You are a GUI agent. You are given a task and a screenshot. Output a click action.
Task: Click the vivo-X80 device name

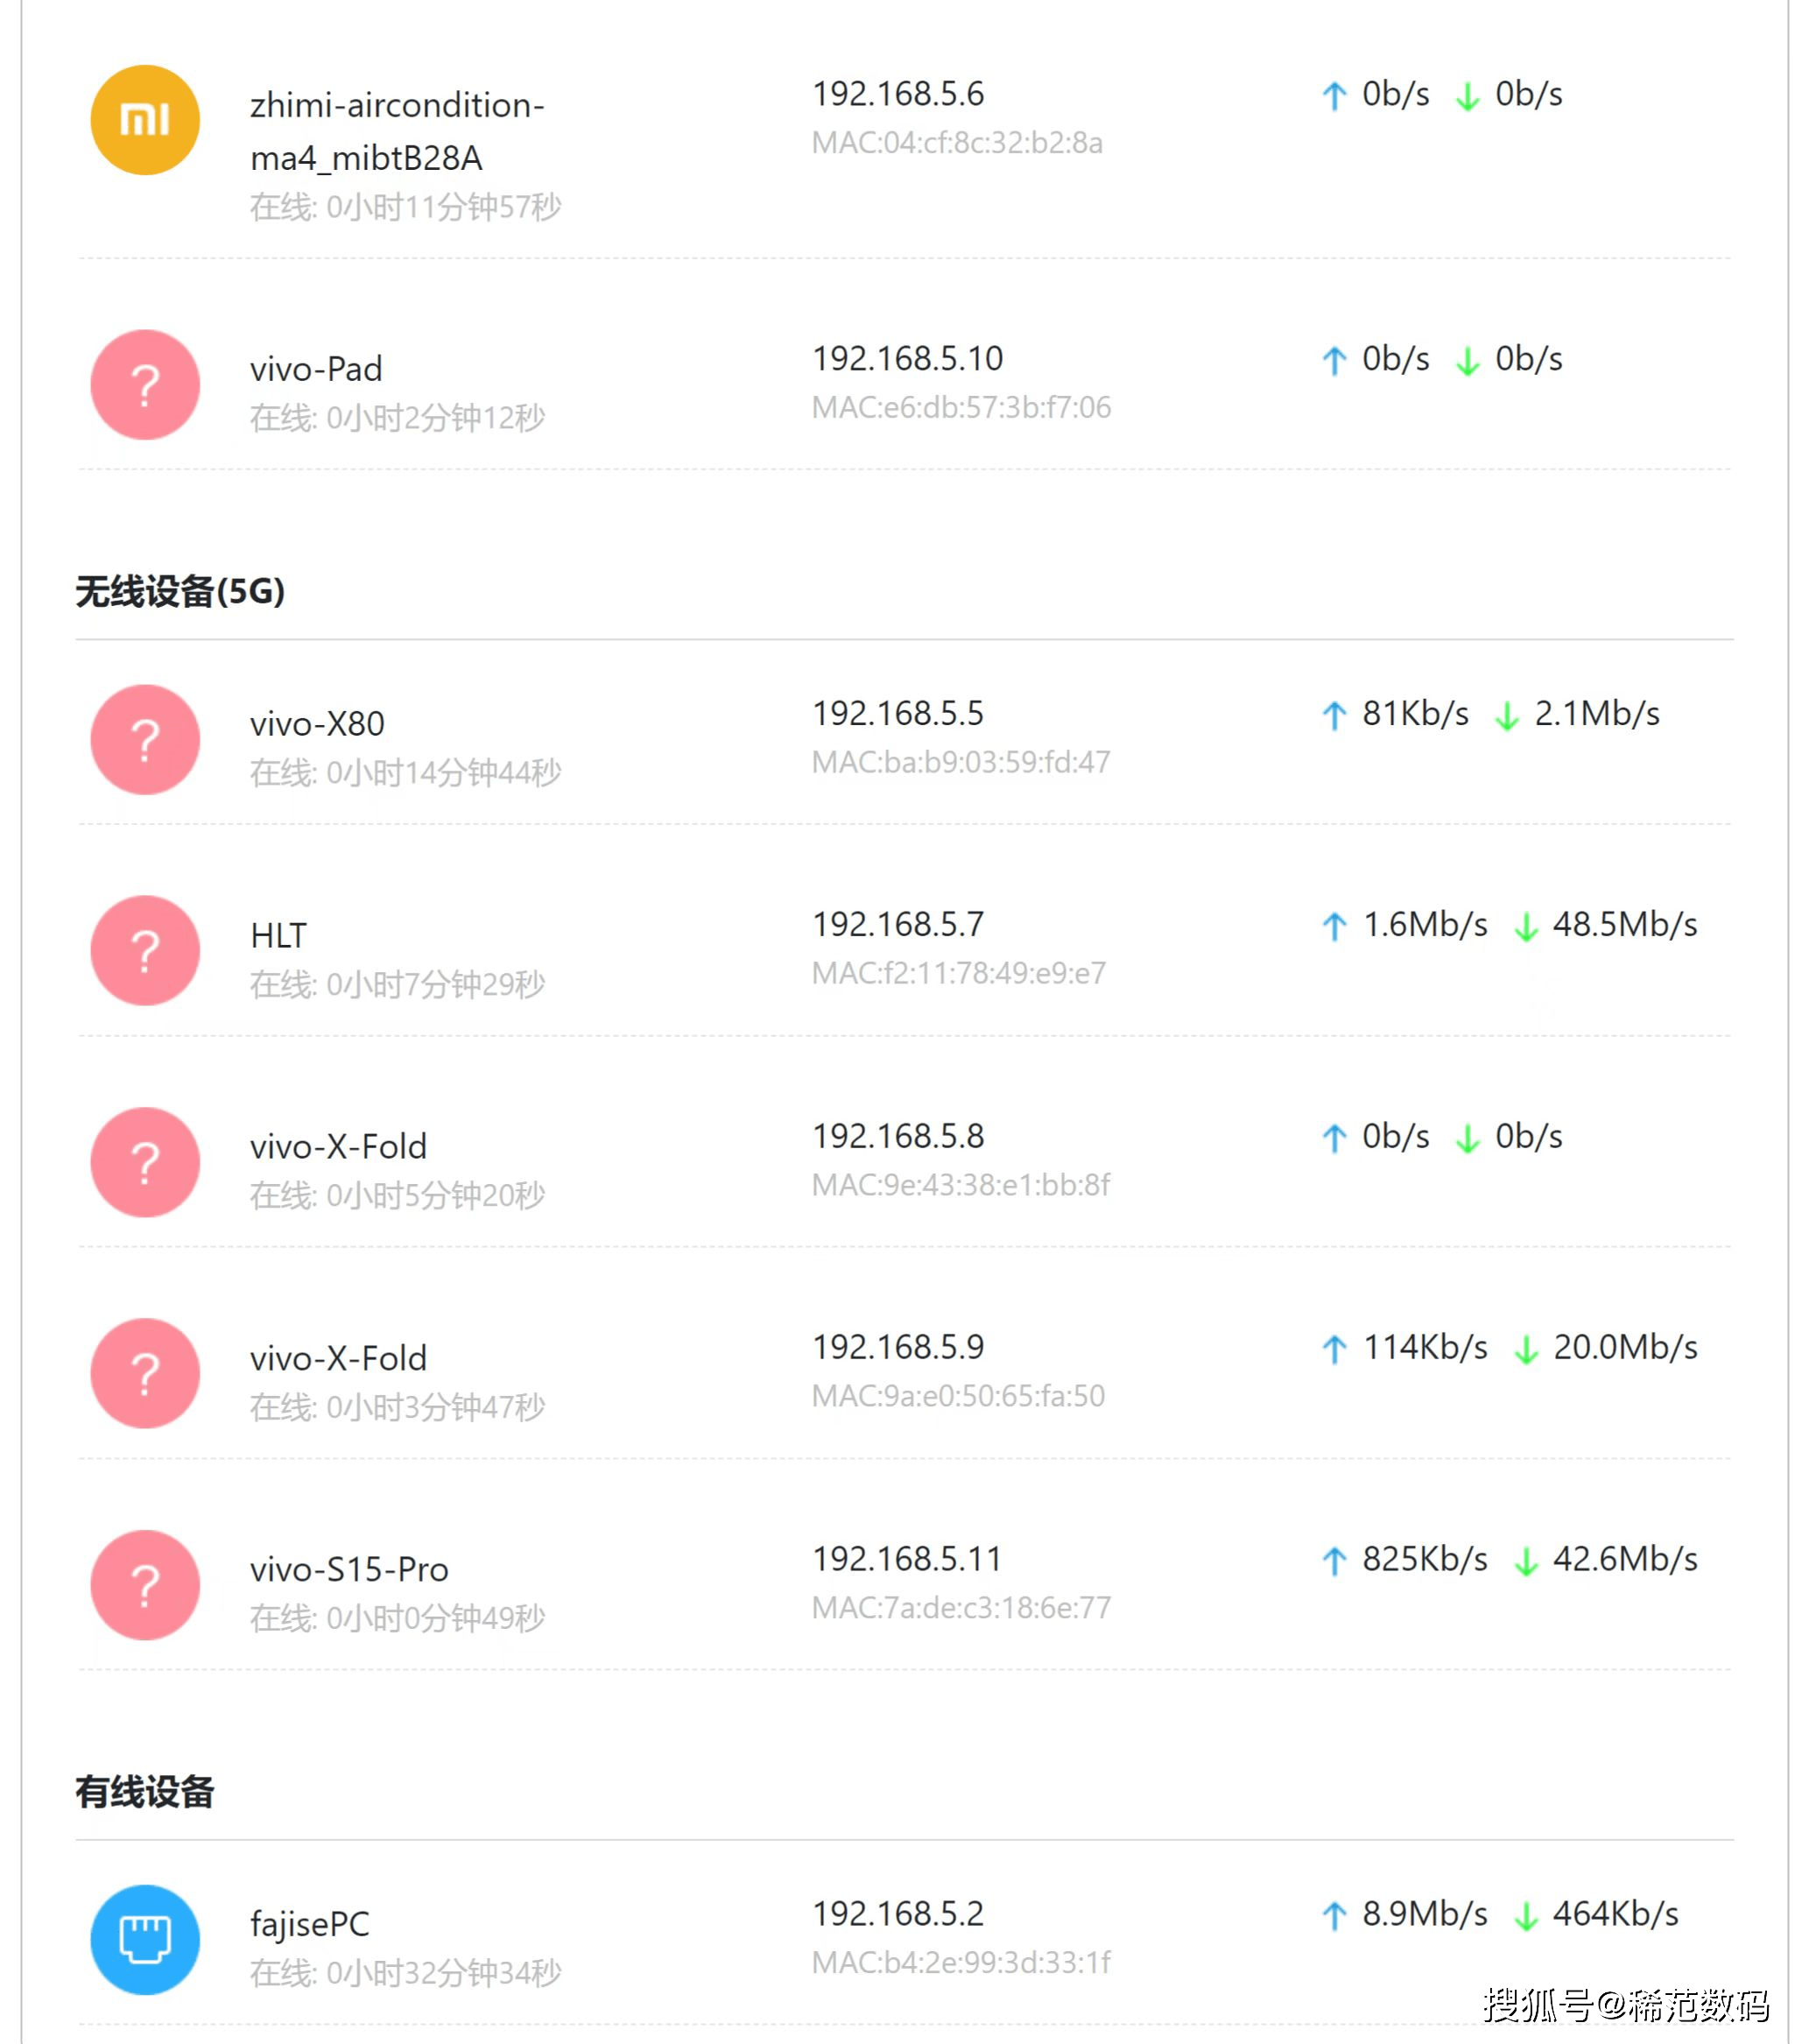tap(317, 723)
